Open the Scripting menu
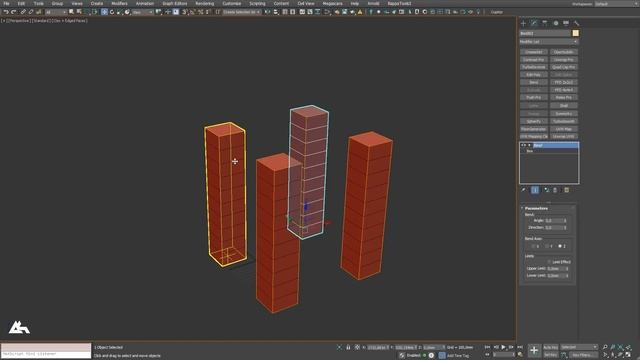The image size is (640, 360). tap(257, 4)
